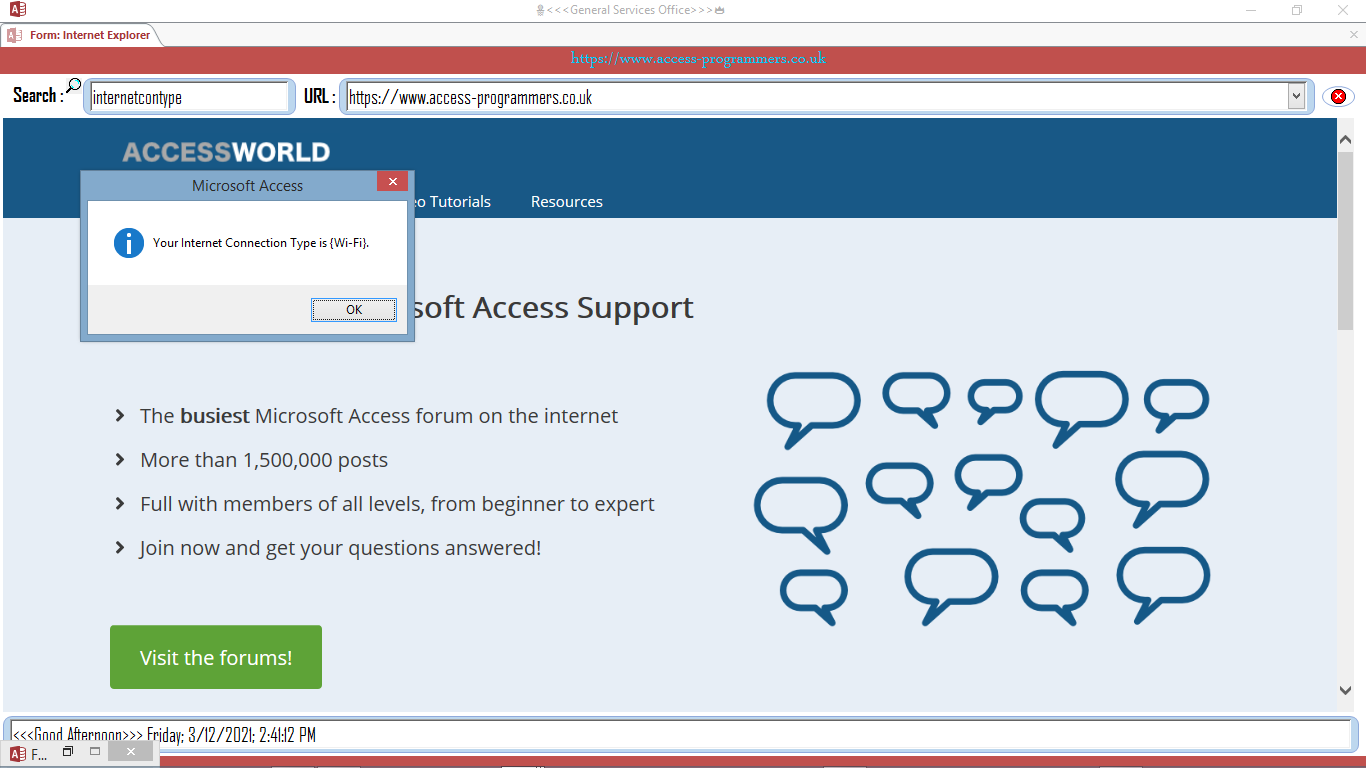This screenshot has width=1366, height=768.
Task: Close the Microsoft Access message dialog
Action: 393,181
